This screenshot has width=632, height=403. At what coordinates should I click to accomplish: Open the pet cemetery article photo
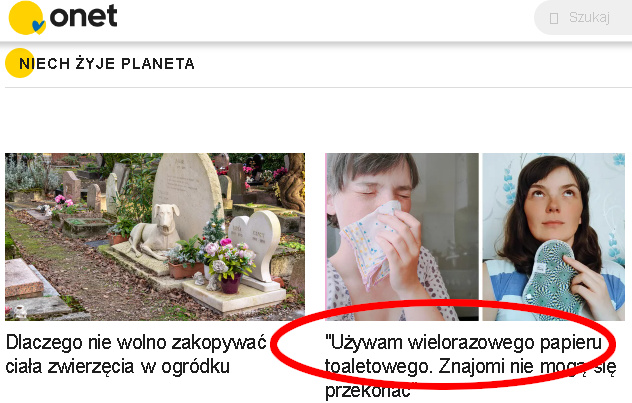tap(155, 237)
